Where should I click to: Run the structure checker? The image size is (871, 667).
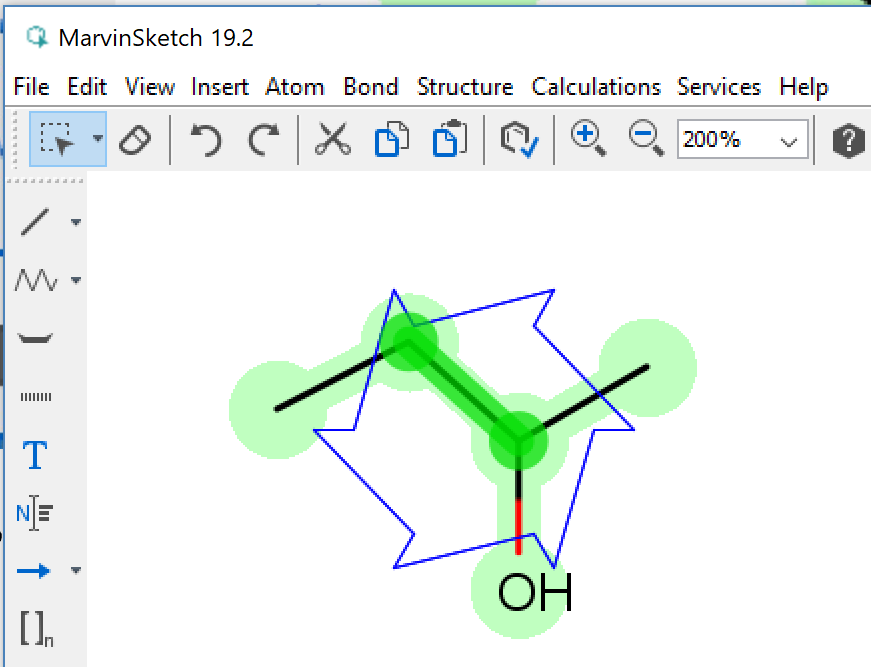coord(519,140)
